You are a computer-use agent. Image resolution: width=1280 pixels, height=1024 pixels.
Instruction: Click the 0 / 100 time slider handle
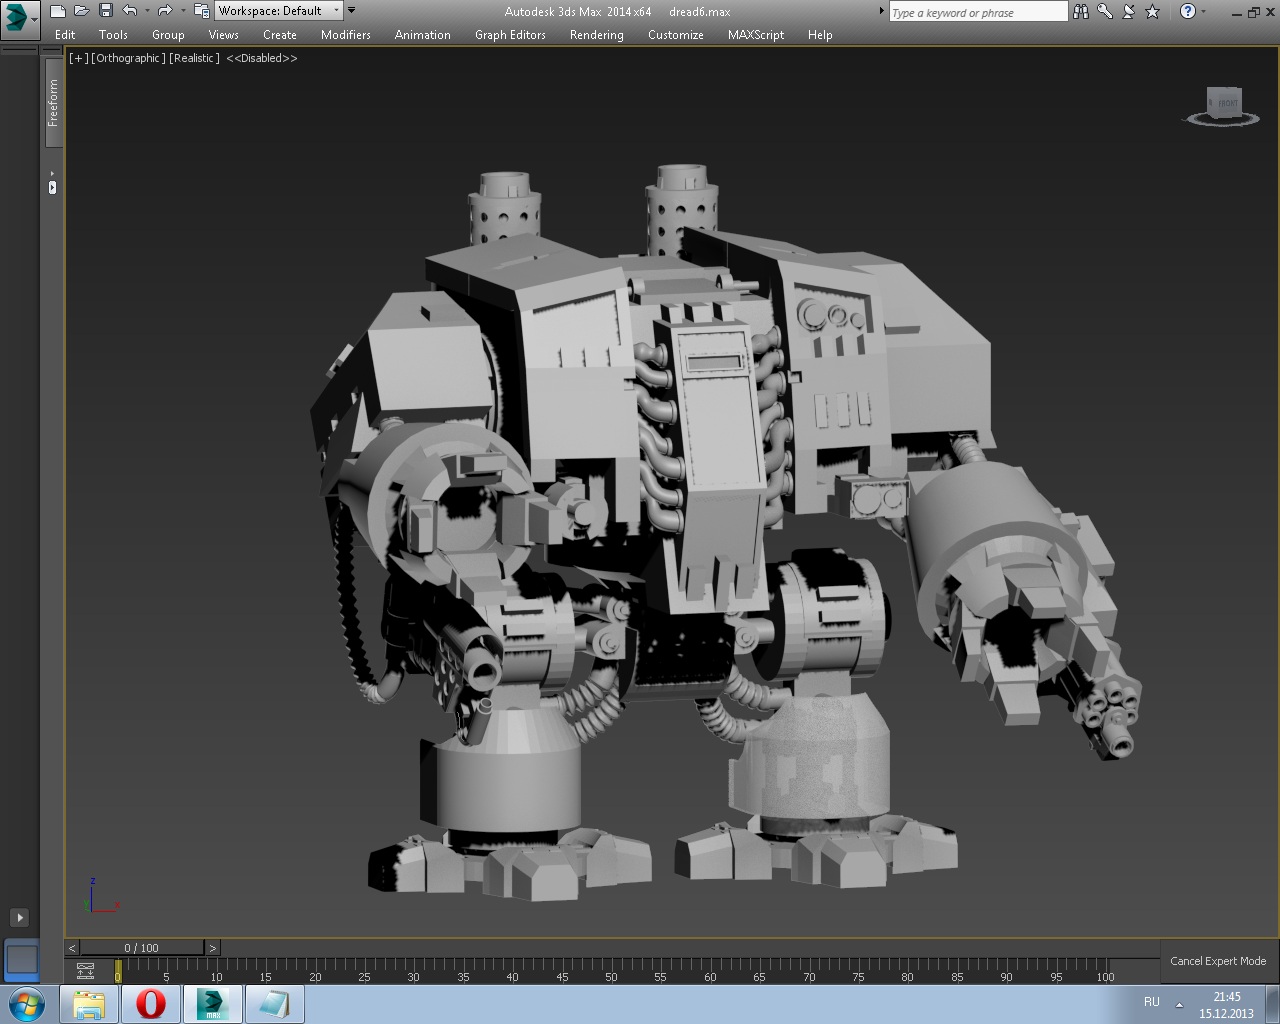[142, 947]
